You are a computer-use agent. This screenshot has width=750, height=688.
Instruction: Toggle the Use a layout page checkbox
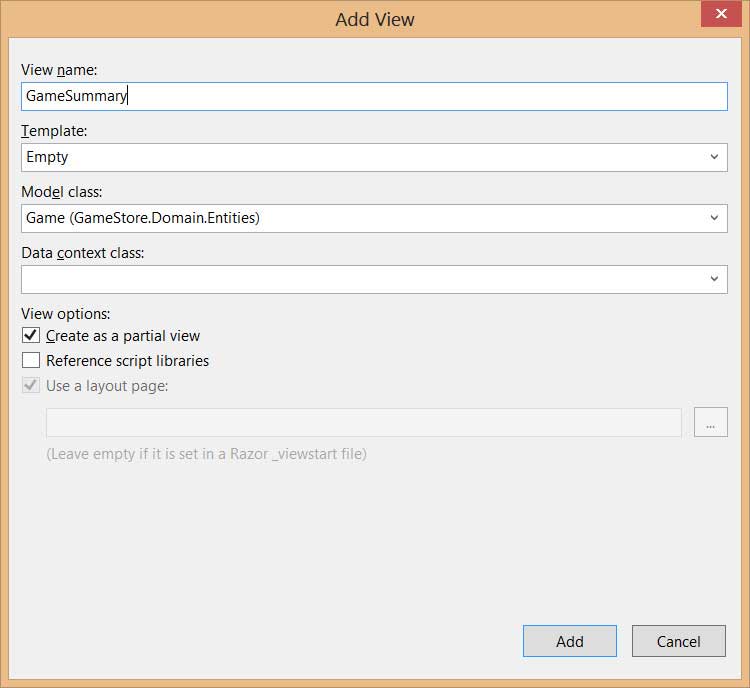(31, 385)
